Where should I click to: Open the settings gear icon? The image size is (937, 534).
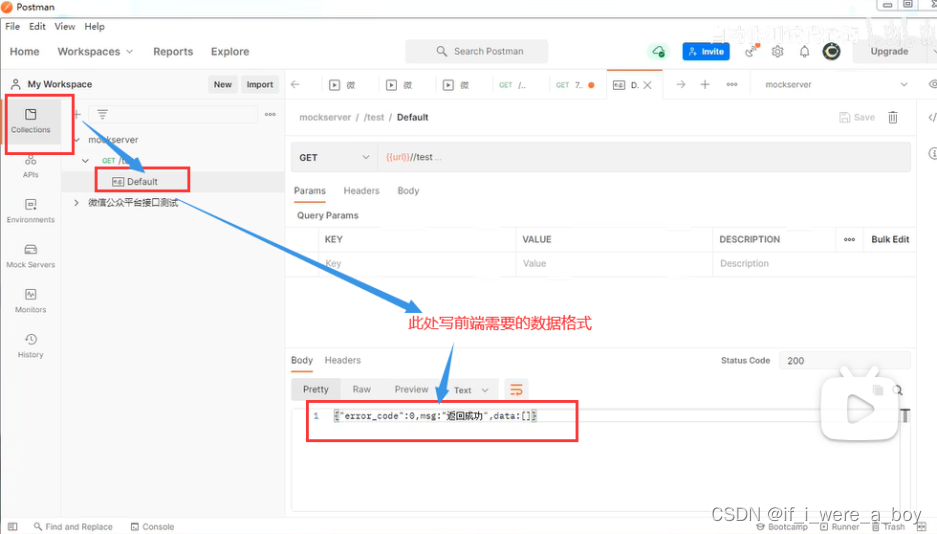point(777,52)
